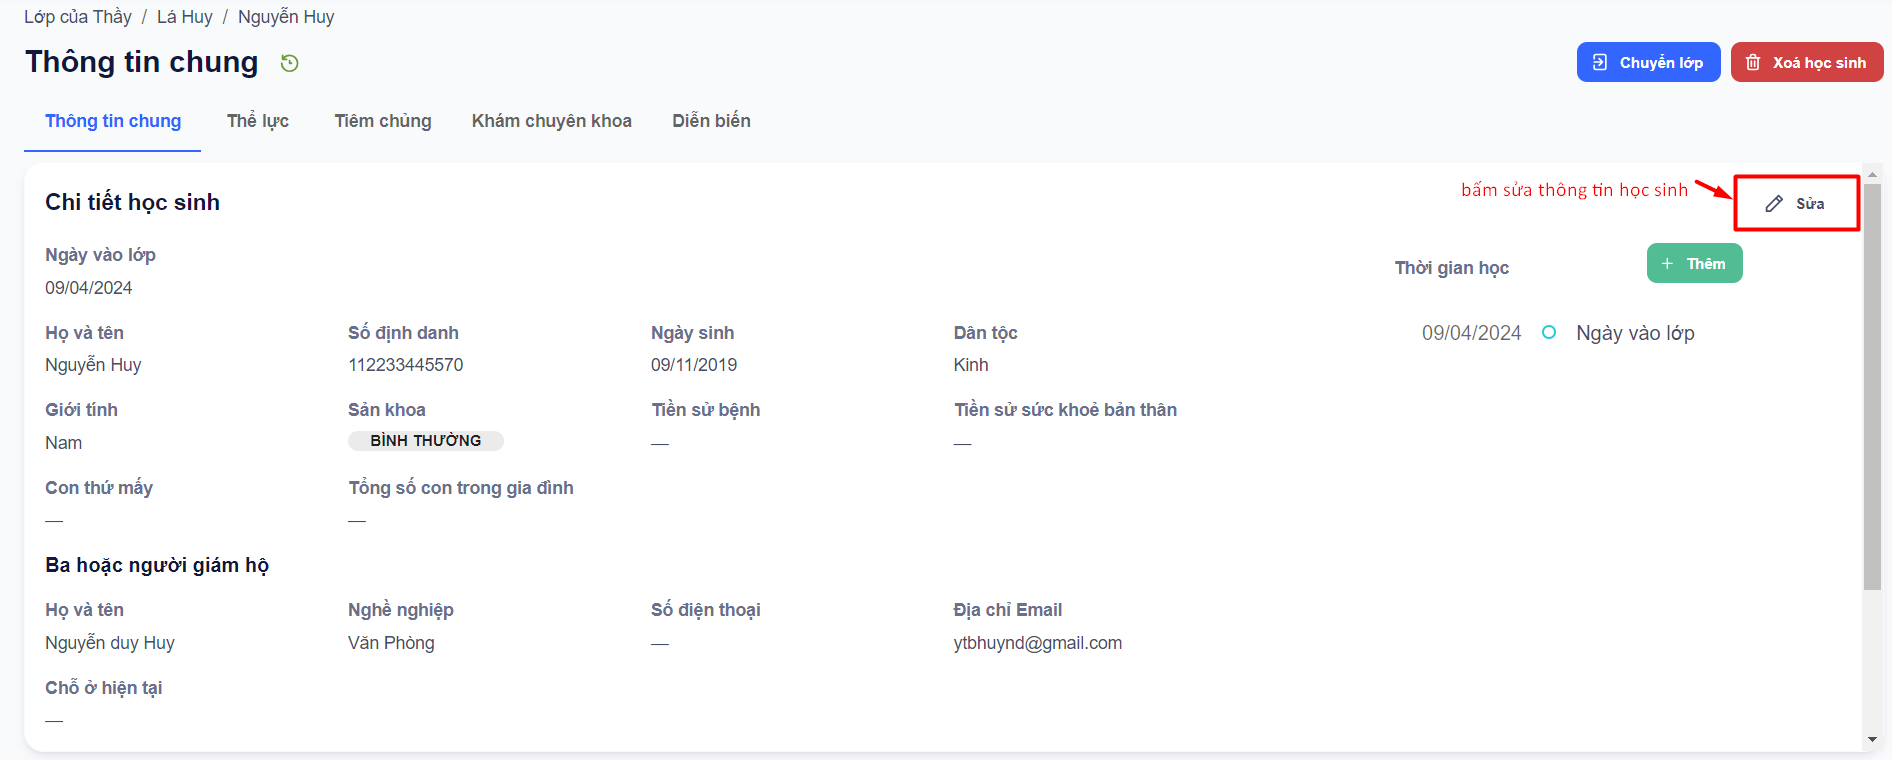
Task: Click the Chuyển lớp button
Action: (x=1648, y=62)
